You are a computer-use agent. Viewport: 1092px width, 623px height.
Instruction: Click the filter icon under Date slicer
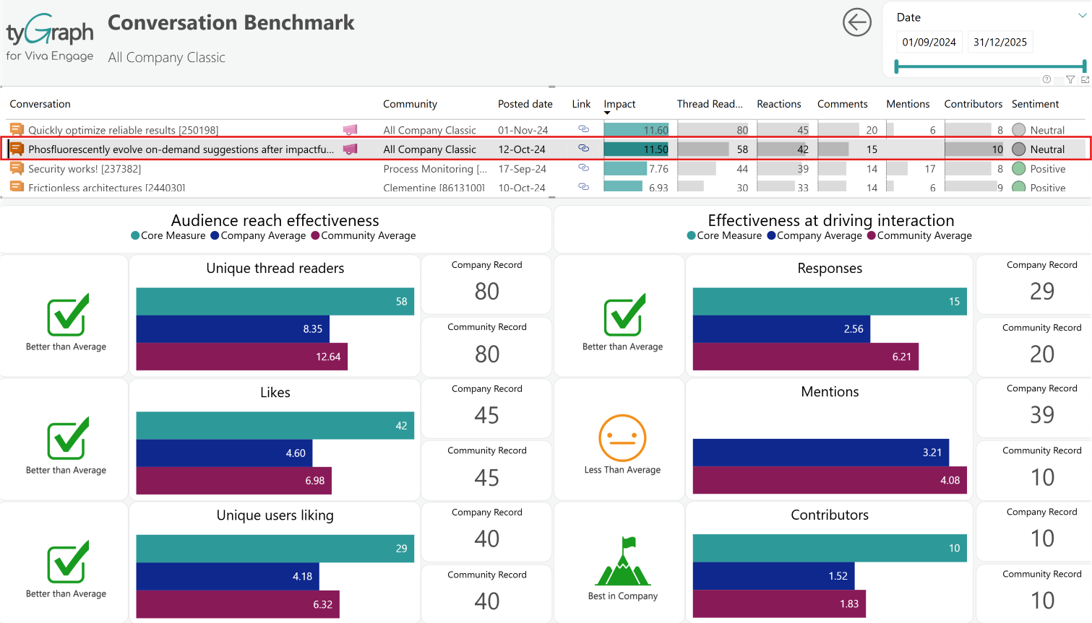(x=1070, y=79)
